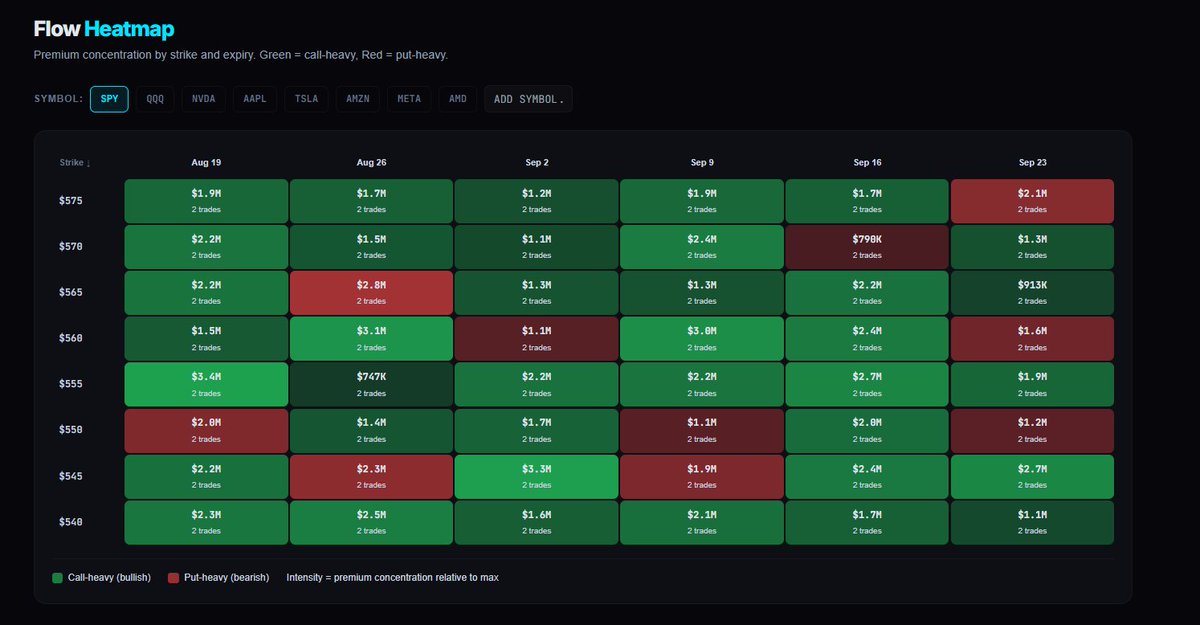Select the META symbol chip
The image size is (1200, 625).
point(409,99)
